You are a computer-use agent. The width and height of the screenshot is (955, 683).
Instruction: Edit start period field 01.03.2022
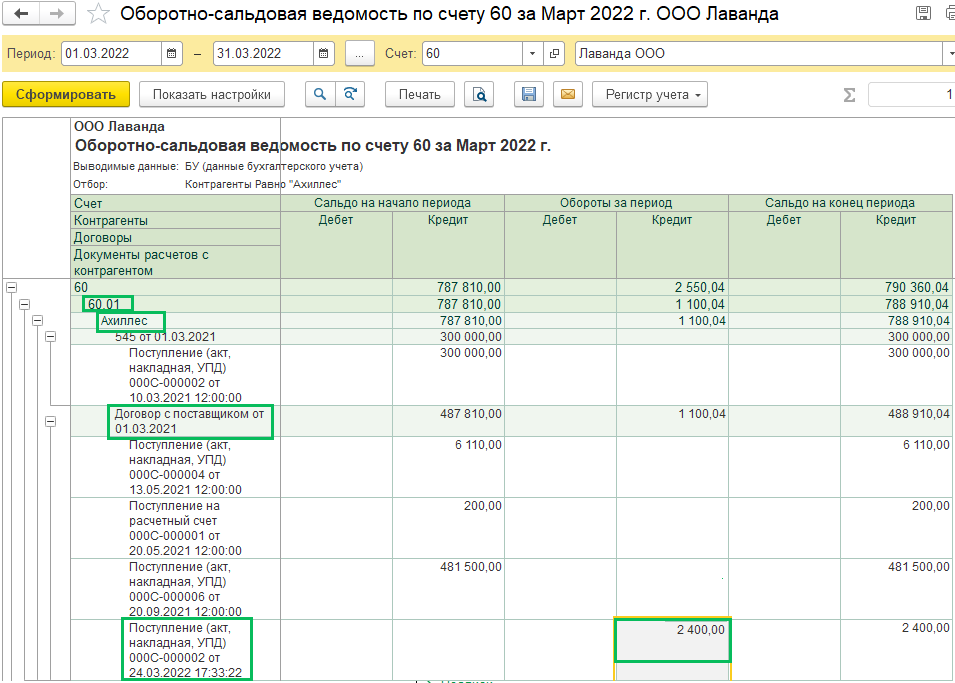111,54
